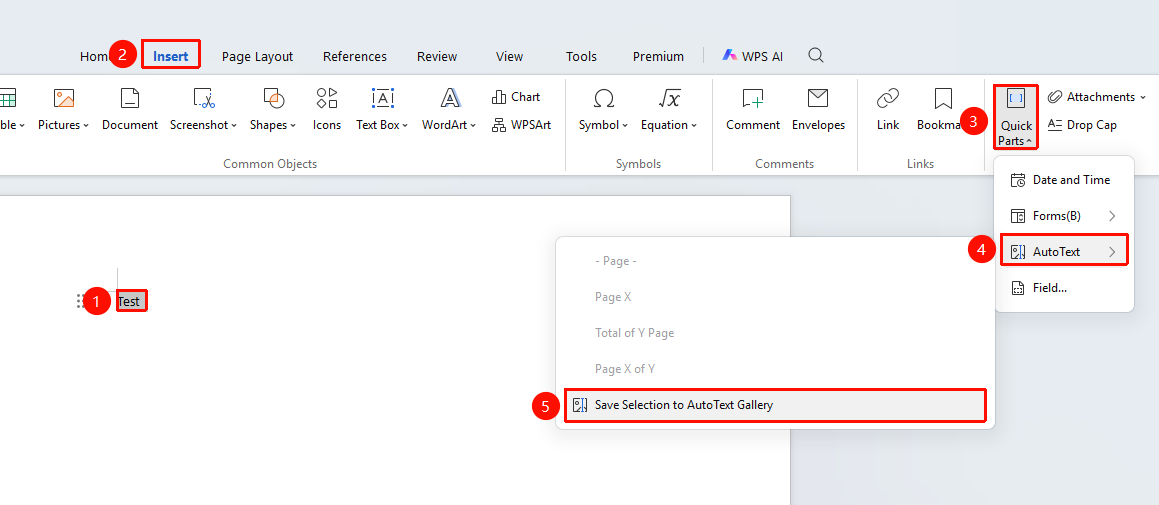Image resolution: width=1159 pixels, height=505 pixels.
Task: Open the Review tab
Action: pos(437,56)
